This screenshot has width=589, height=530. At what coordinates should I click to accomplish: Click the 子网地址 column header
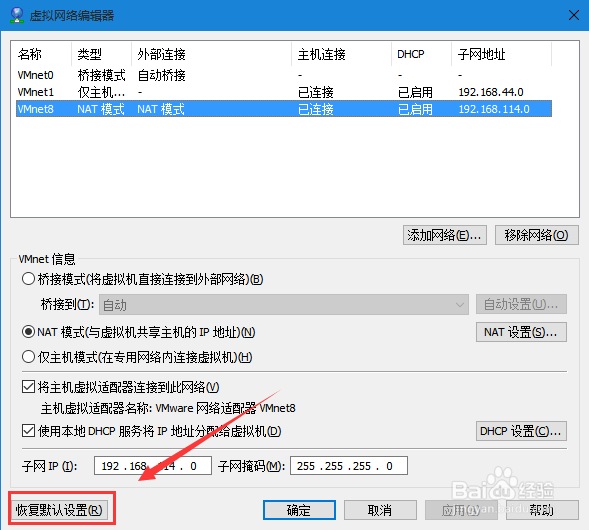tap(501, 54)
